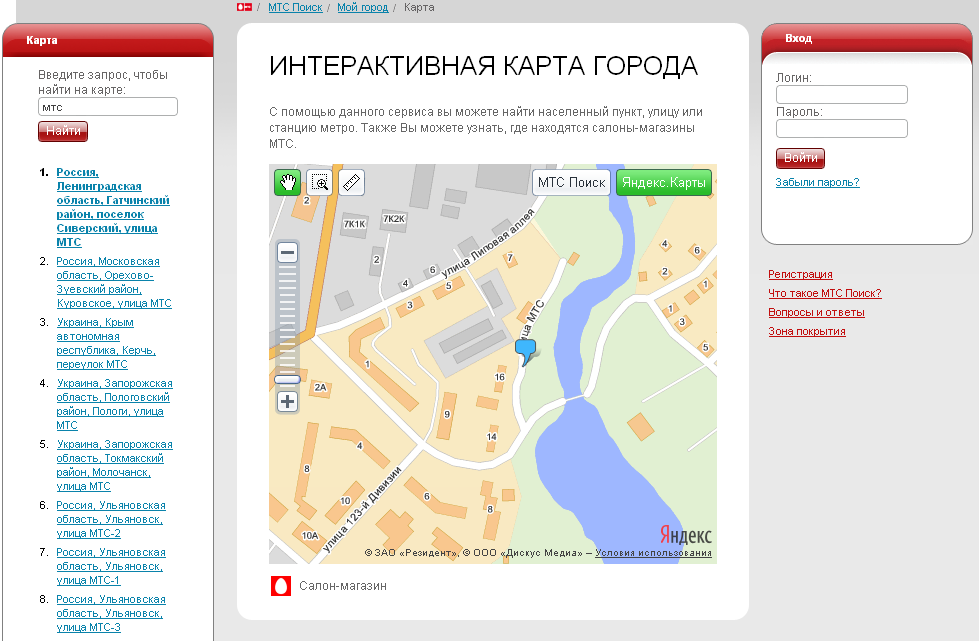This screenshot has height=641, width=979.
Task: Click building 14 on the map
Action: pos(492,437)
